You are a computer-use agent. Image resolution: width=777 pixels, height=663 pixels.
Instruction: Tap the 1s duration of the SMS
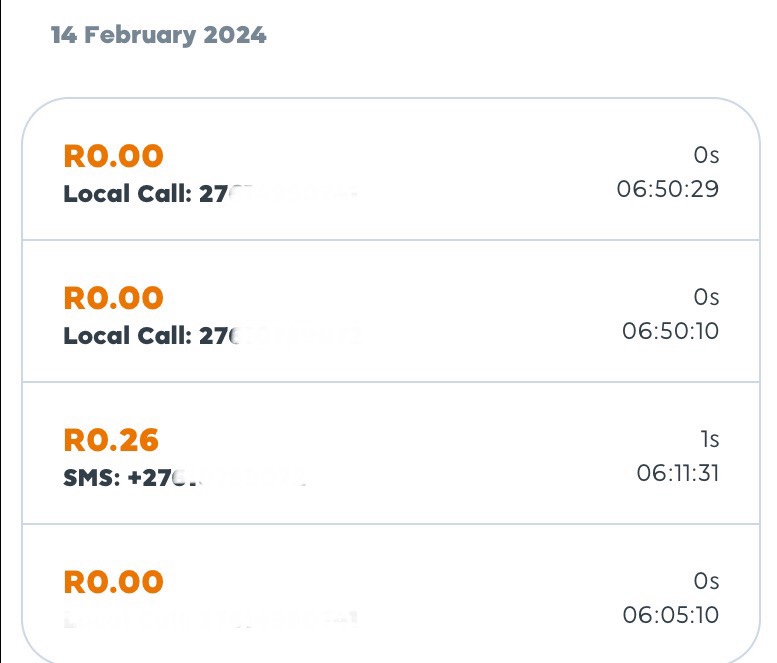click(x=709, y=439)
